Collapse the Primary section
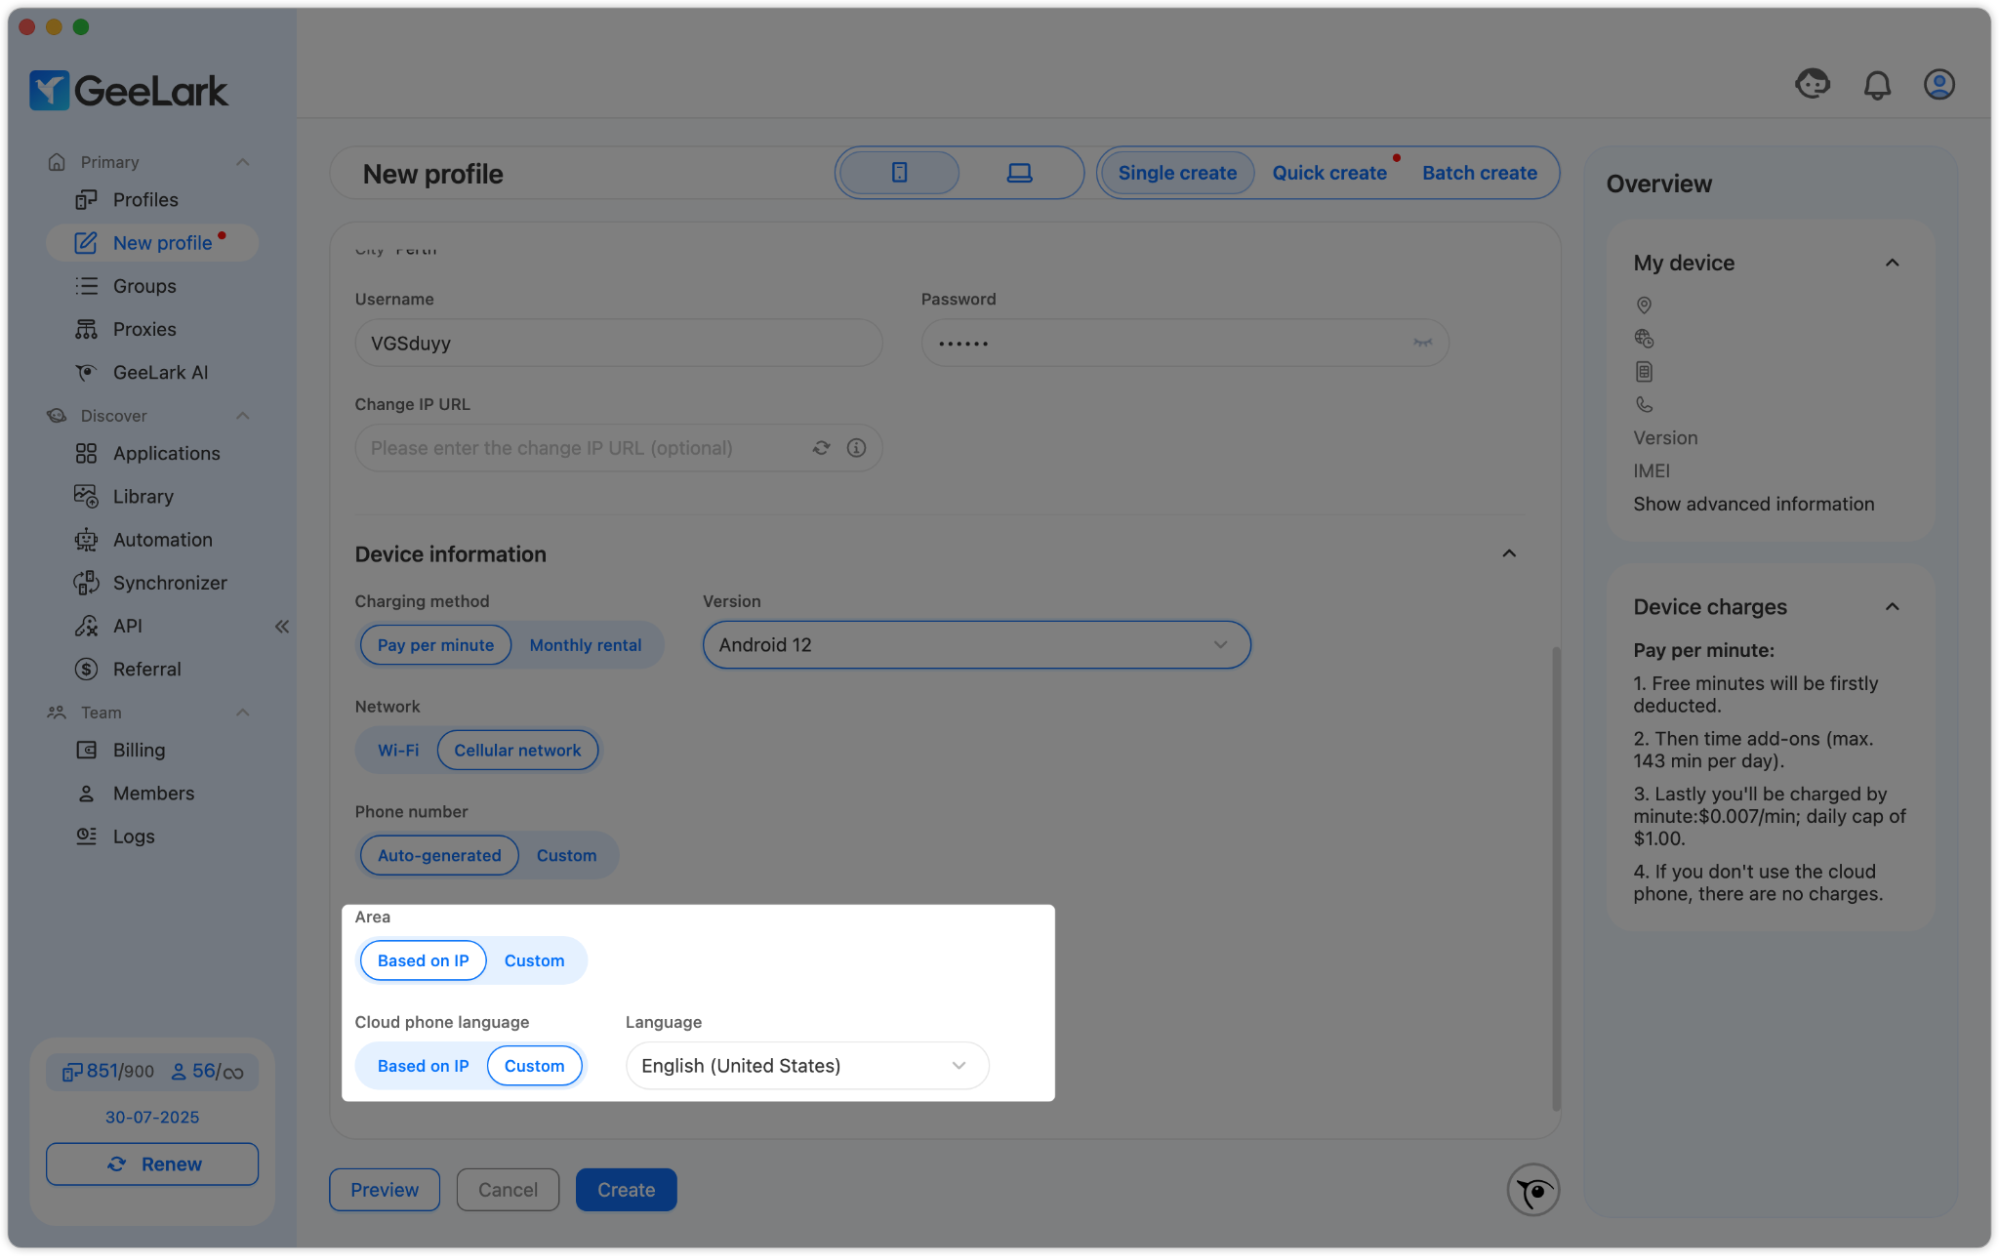Image resolution: width=1999 pixels, height=1257 pixels. tap(242, 162)
